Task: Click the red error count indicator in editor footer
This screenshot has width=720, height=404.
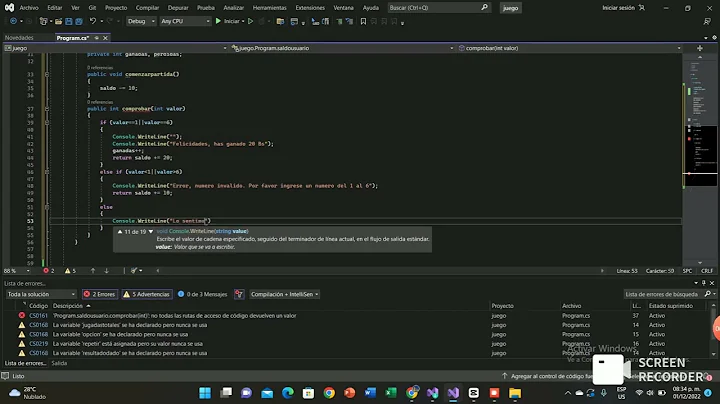Action: click(49, 271)
